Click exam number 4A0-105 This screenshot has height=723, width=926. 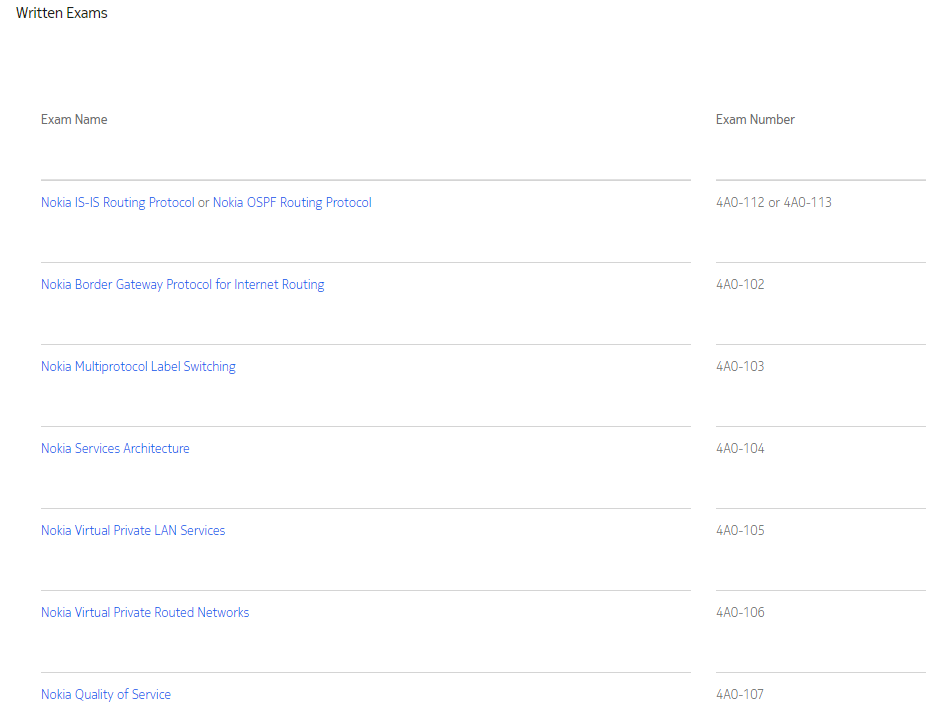740,530
